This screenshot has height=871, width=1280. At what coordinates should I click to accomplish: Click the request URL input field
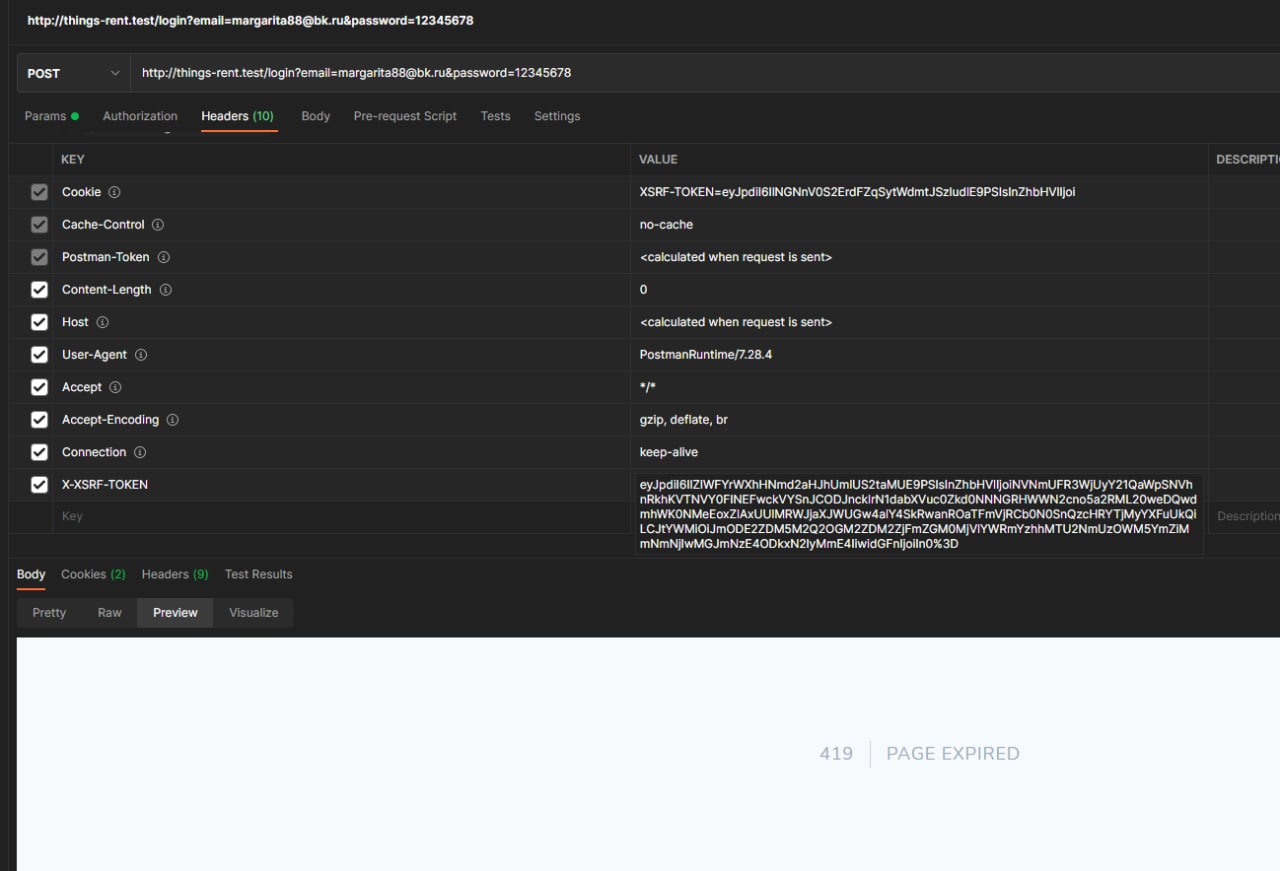pos(700,73)
